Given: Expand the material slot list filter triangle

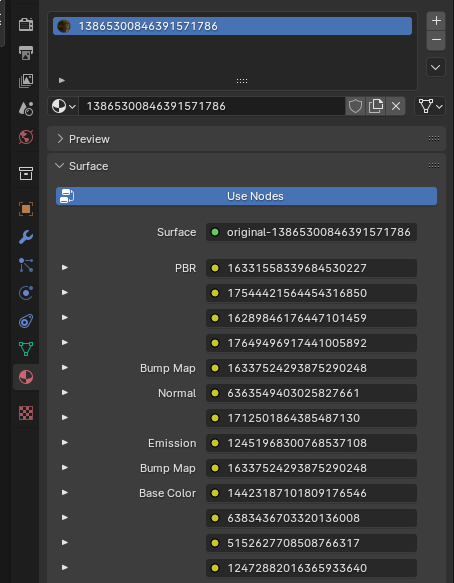Looking at the screenshot, I should coord(62,80).
